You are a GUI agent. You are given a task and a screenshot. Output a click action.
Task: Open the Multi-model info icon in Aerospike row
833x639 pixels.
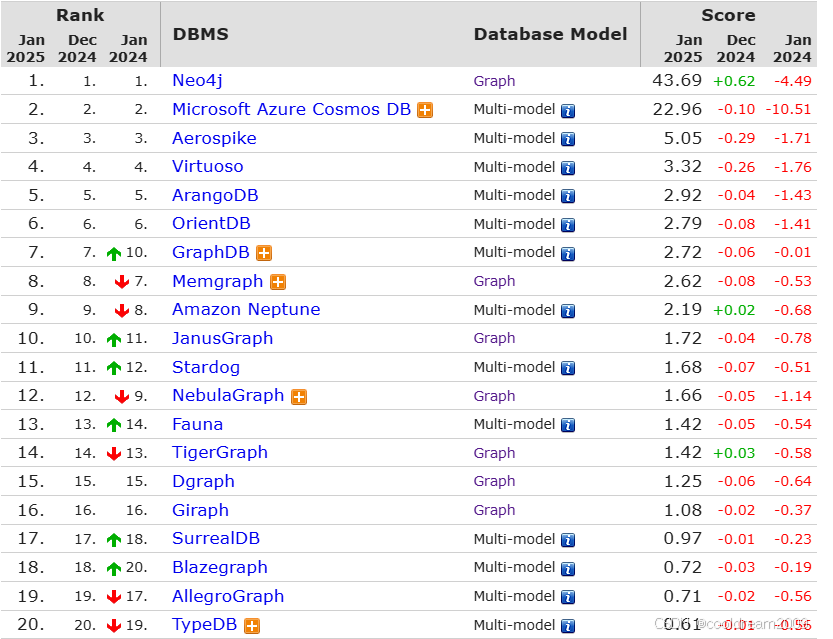click(568, 139)
